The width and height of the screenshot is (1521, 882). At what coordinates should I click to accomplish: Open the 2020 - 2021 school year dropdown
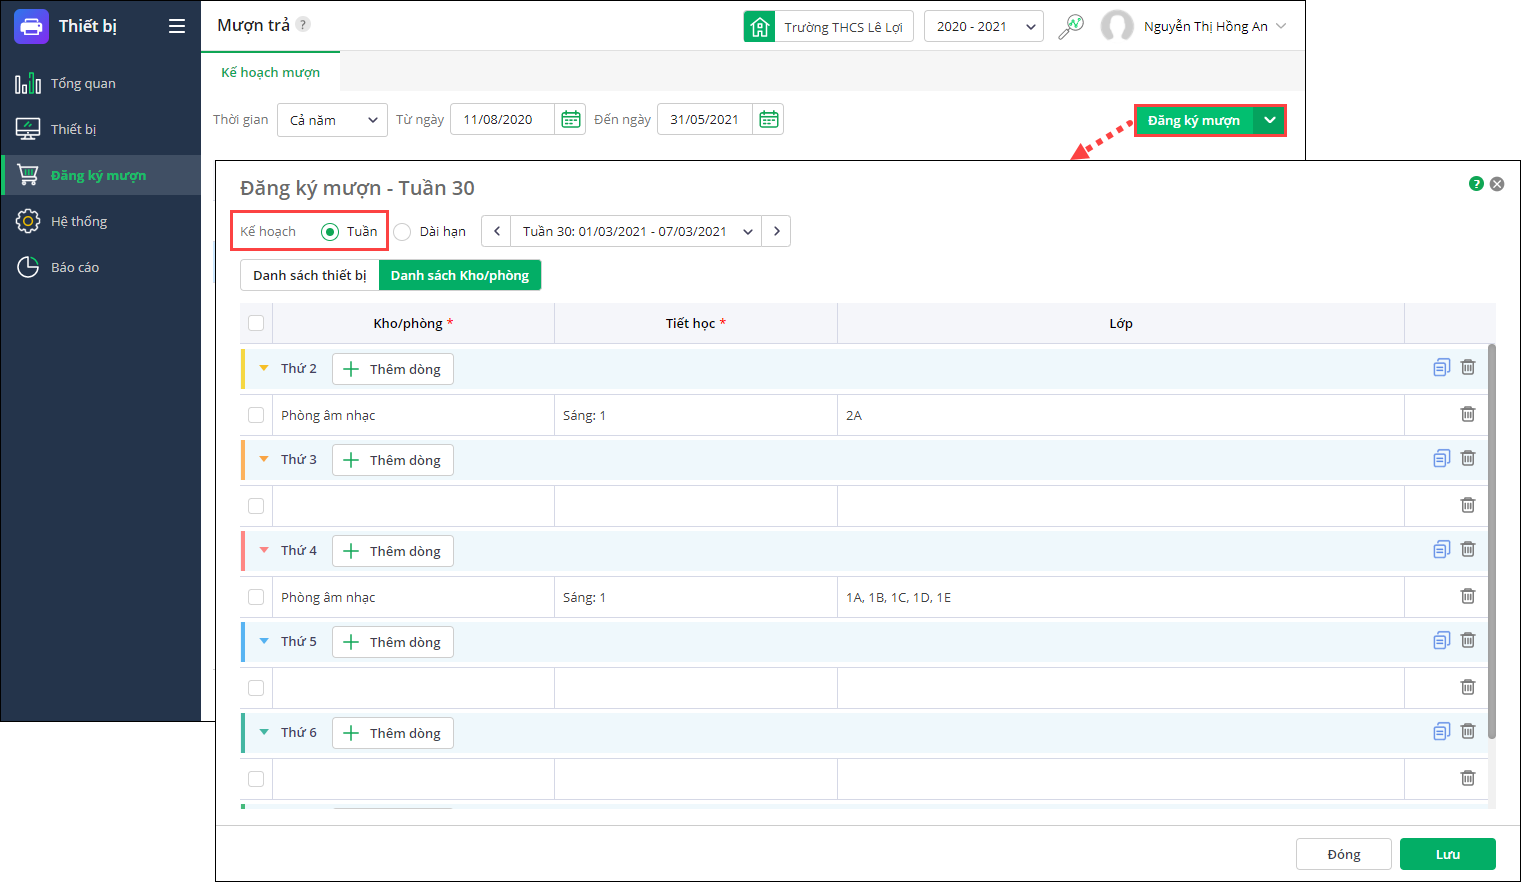[984, 26]
